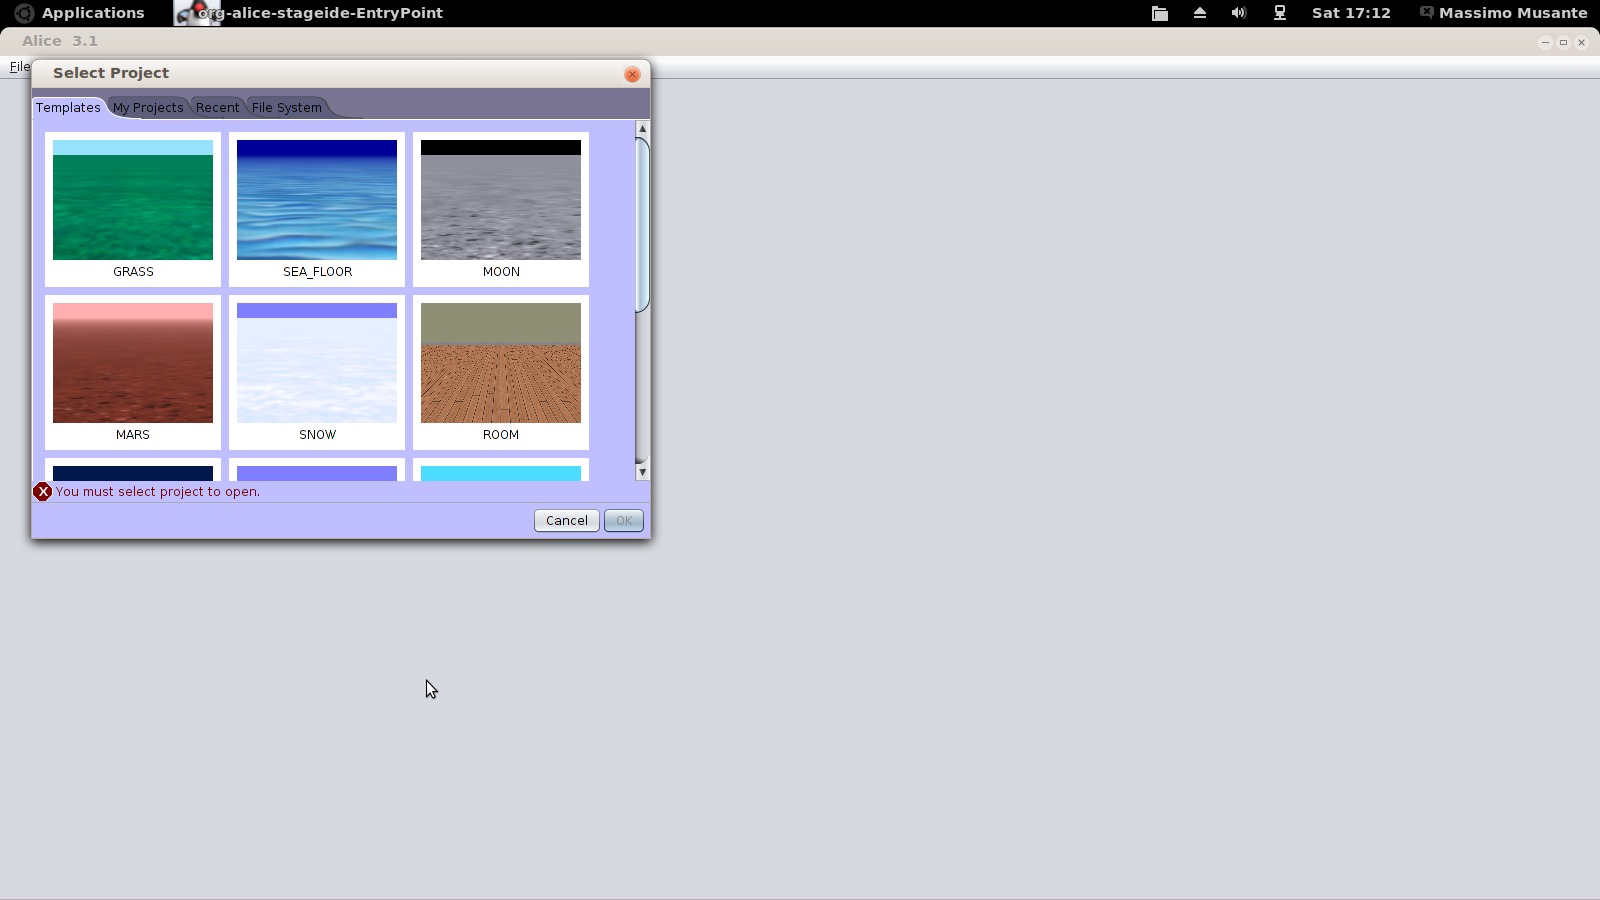This screenshot has height=900, width=1600.
Task: Close the Alice 3.1 window
Action: (1581, 42)
